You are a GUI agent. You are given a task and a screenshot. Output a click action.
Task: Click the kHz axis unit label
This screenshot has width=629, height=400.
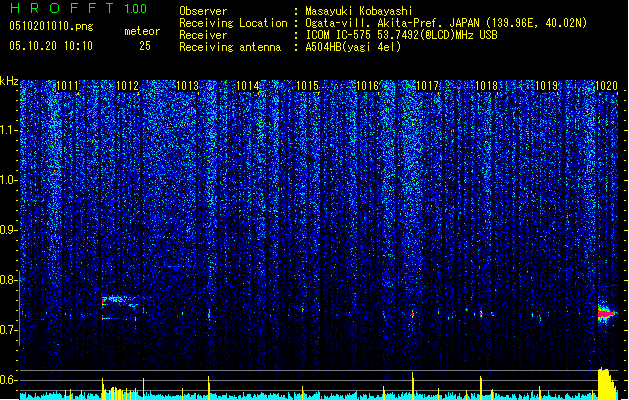pos(9,81)
